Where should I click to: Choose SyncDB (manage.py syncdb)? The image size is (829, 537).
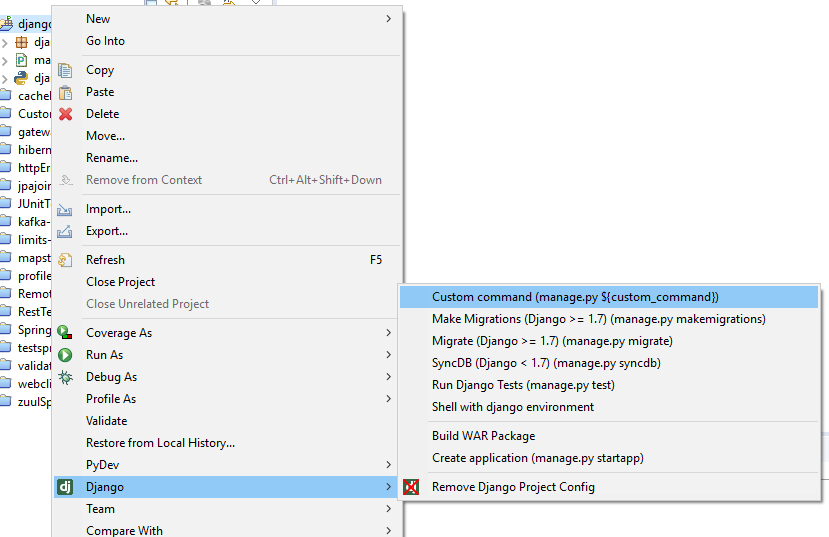[x=609, y=363]
